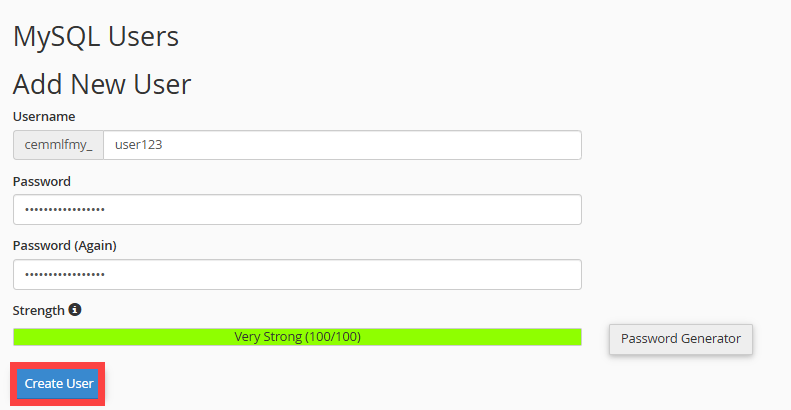The height and width of the screenshot is (410, 791).
Task: Click the masked dots in Password (Again)
Action: coord(65,274)
